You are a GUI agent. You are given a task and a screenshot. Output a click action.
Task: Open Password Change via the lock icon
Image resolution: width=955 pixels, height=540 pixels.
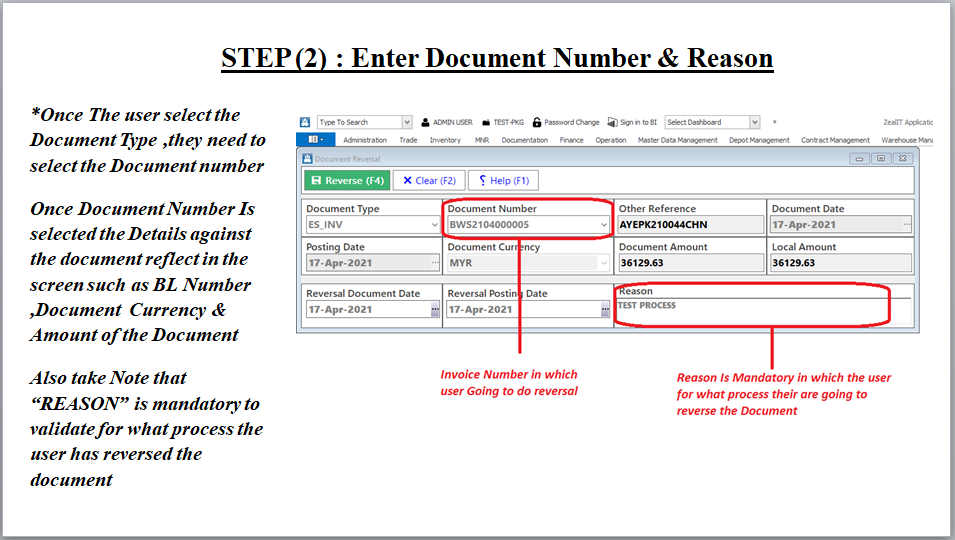537,122
